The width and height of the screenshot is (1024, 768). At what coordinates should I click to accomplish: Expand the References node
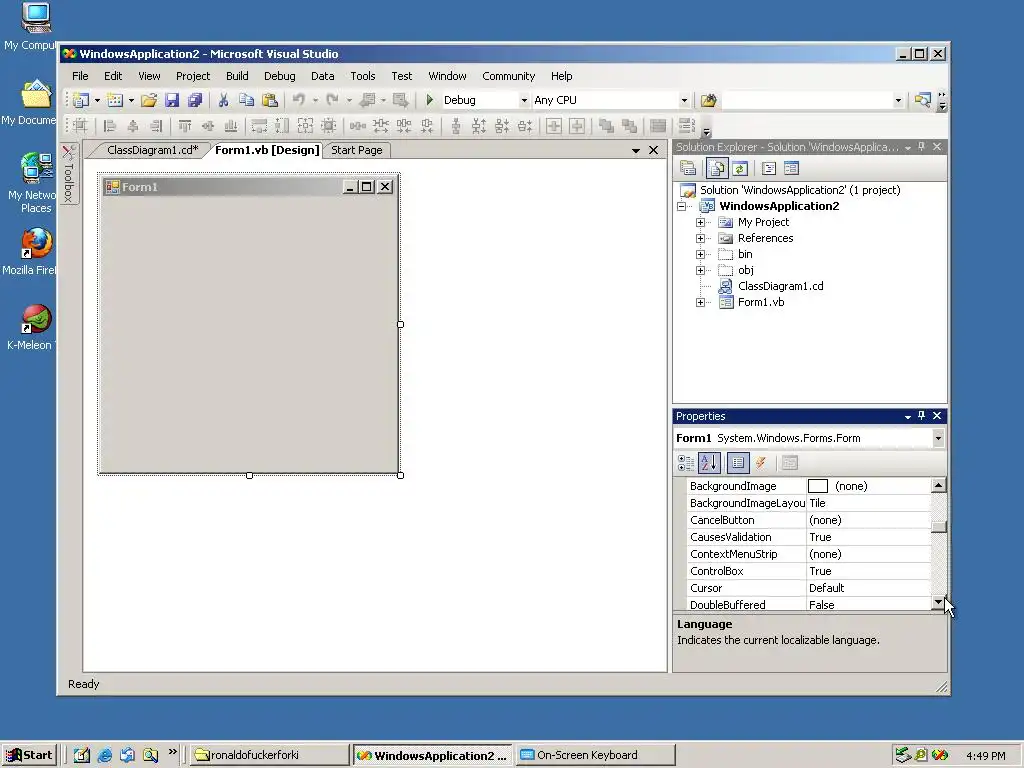(700, 238)
